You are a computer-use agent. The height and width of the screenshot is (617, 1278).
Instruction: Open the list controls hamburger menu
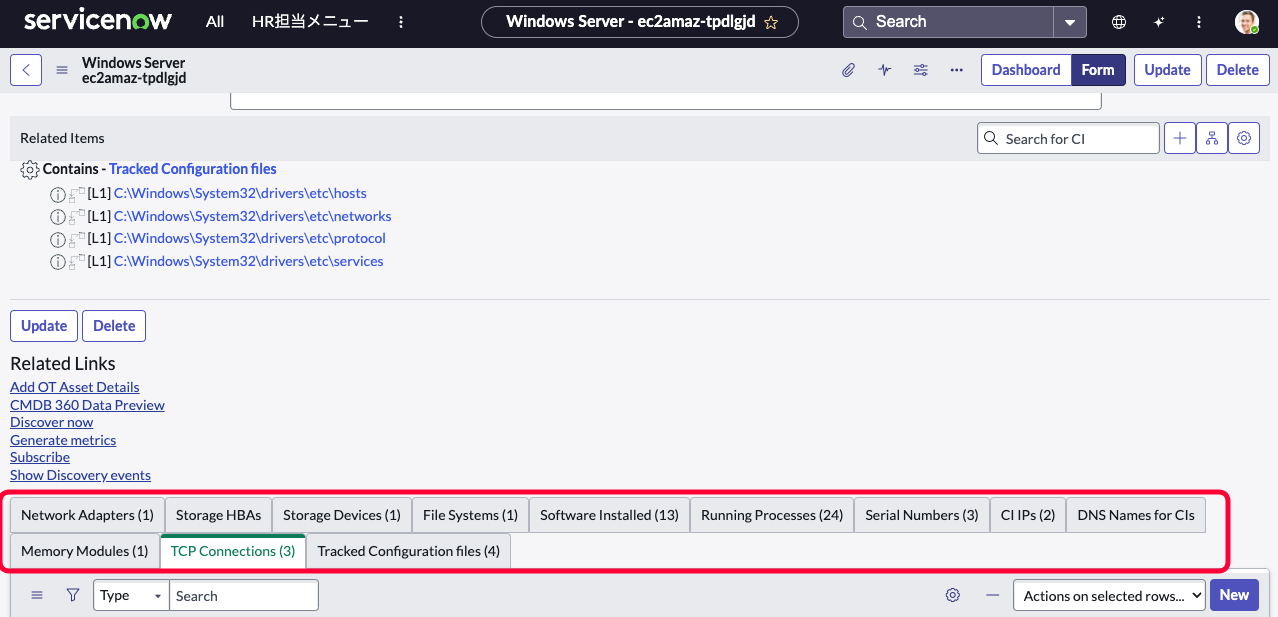[x=37, y=595]
